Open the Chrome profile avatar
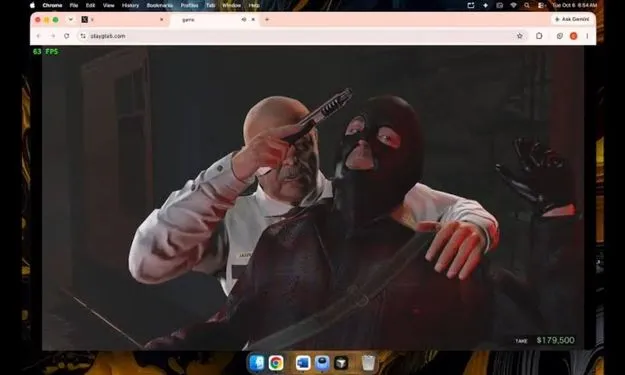The image size is (625, 375). [x=574, y=36]
